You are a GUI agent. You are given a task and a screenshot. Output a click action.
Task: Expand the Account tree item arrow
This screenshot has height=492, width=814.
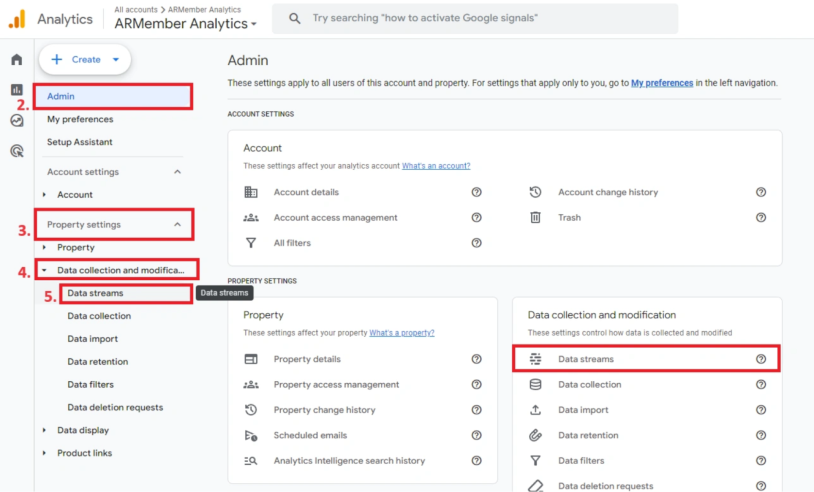point(45,195)
